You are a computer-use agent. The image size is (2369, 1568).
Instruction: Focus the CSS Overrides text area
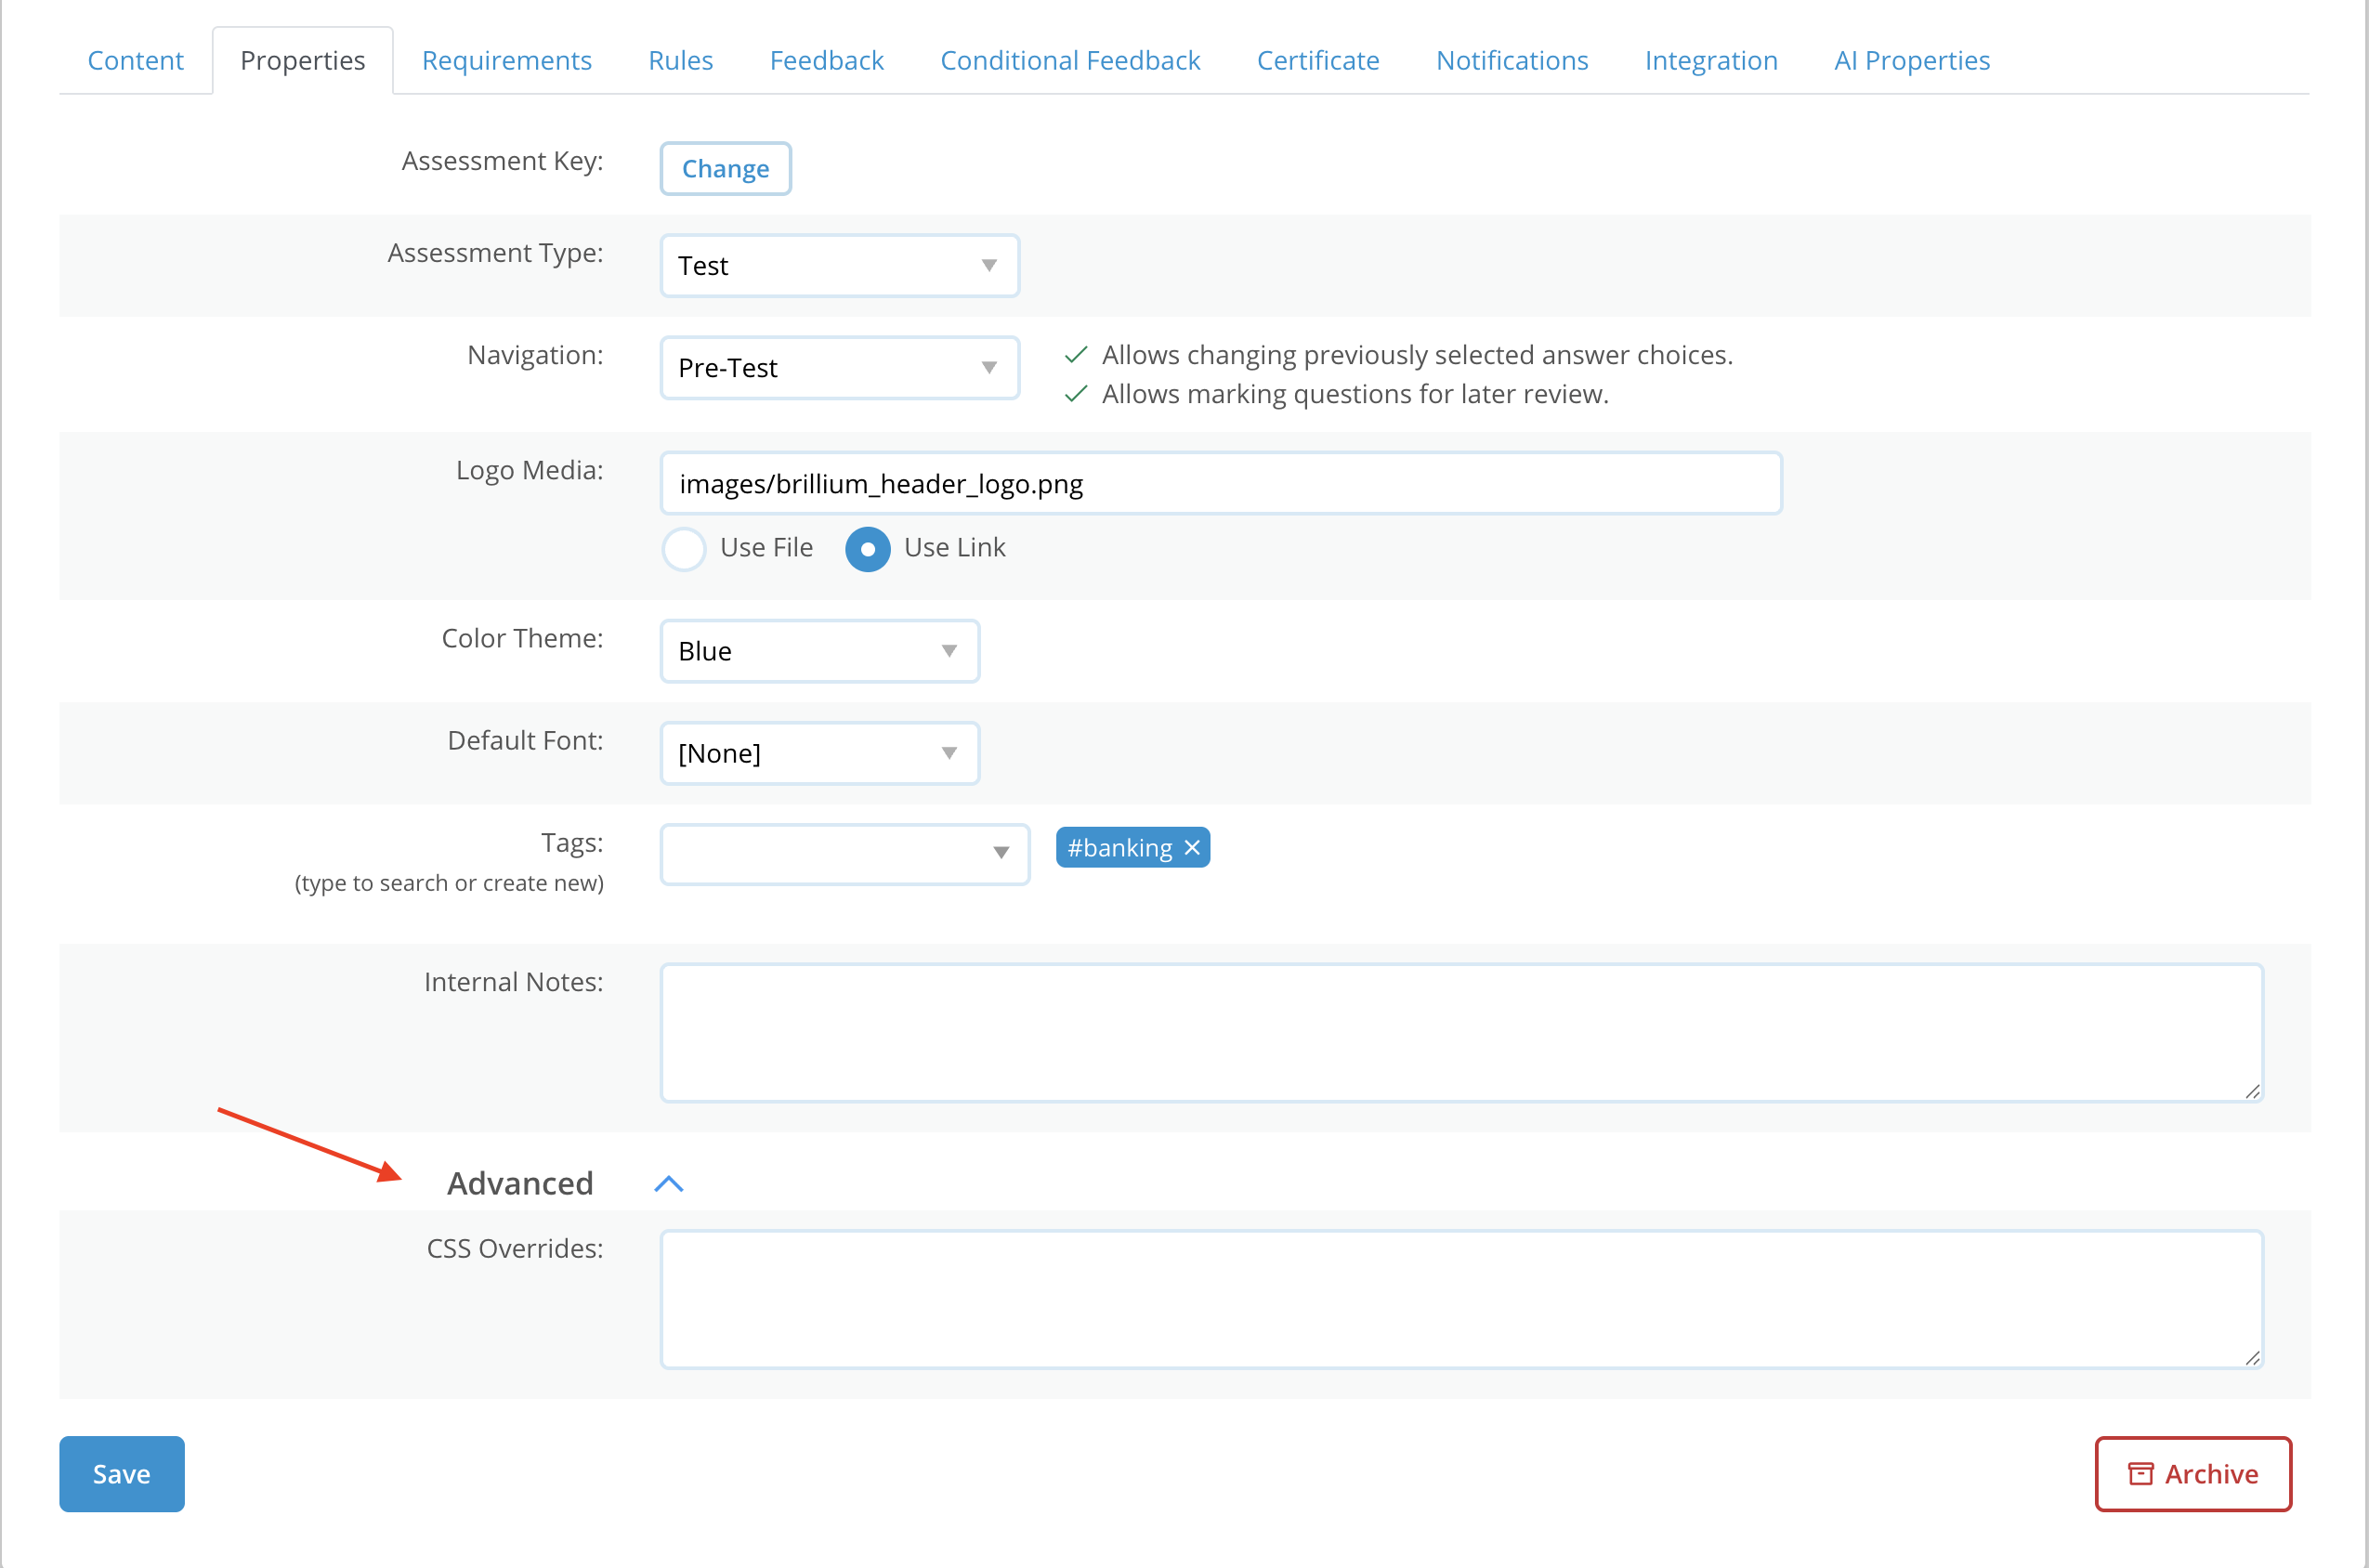[x=1462, y=1300]
